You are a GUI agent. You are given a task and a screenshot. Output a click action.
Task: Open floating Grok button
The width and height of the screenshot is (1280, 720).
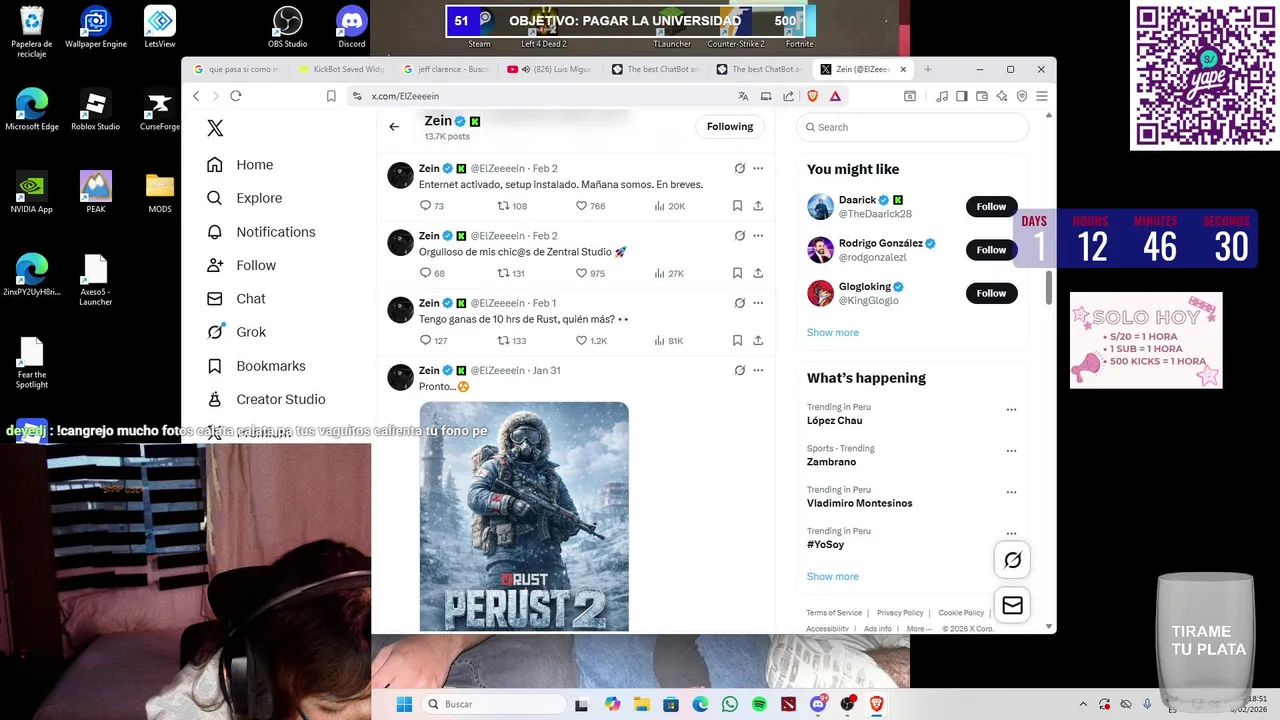pyautogui.click(x=1012, y=560)
